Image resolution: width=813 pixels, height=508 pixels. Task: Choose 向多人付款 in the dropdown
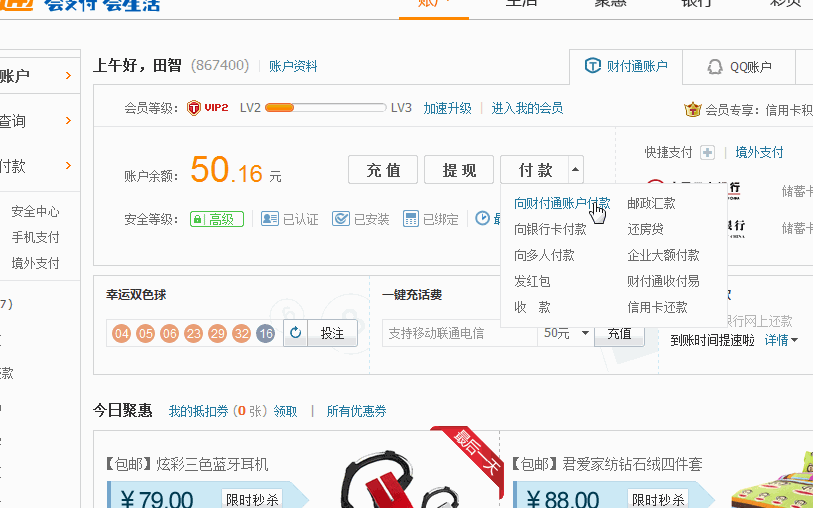(x=544, y=255)
